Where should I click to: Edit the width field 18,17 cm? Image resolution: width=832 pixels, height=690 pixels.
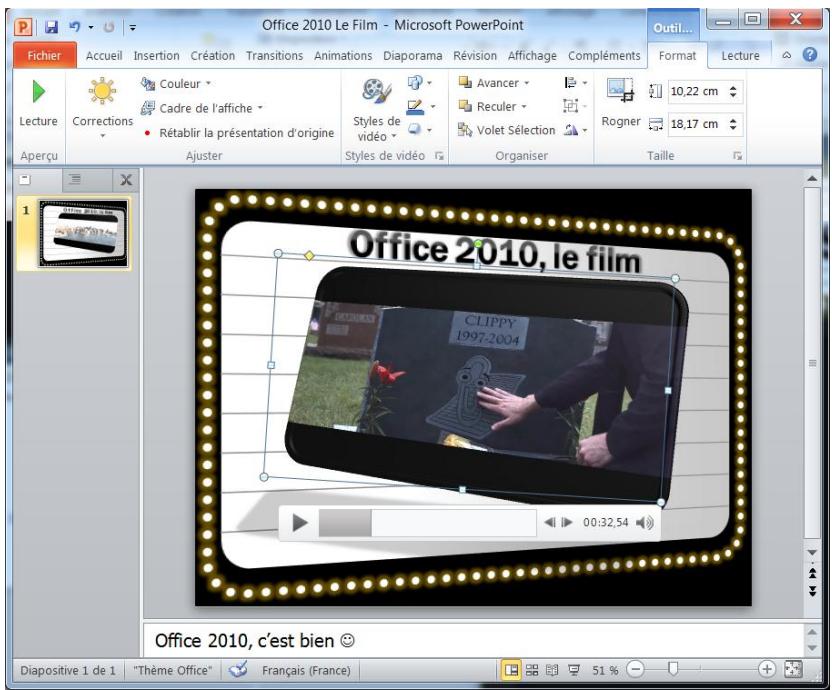pos(695,124)
